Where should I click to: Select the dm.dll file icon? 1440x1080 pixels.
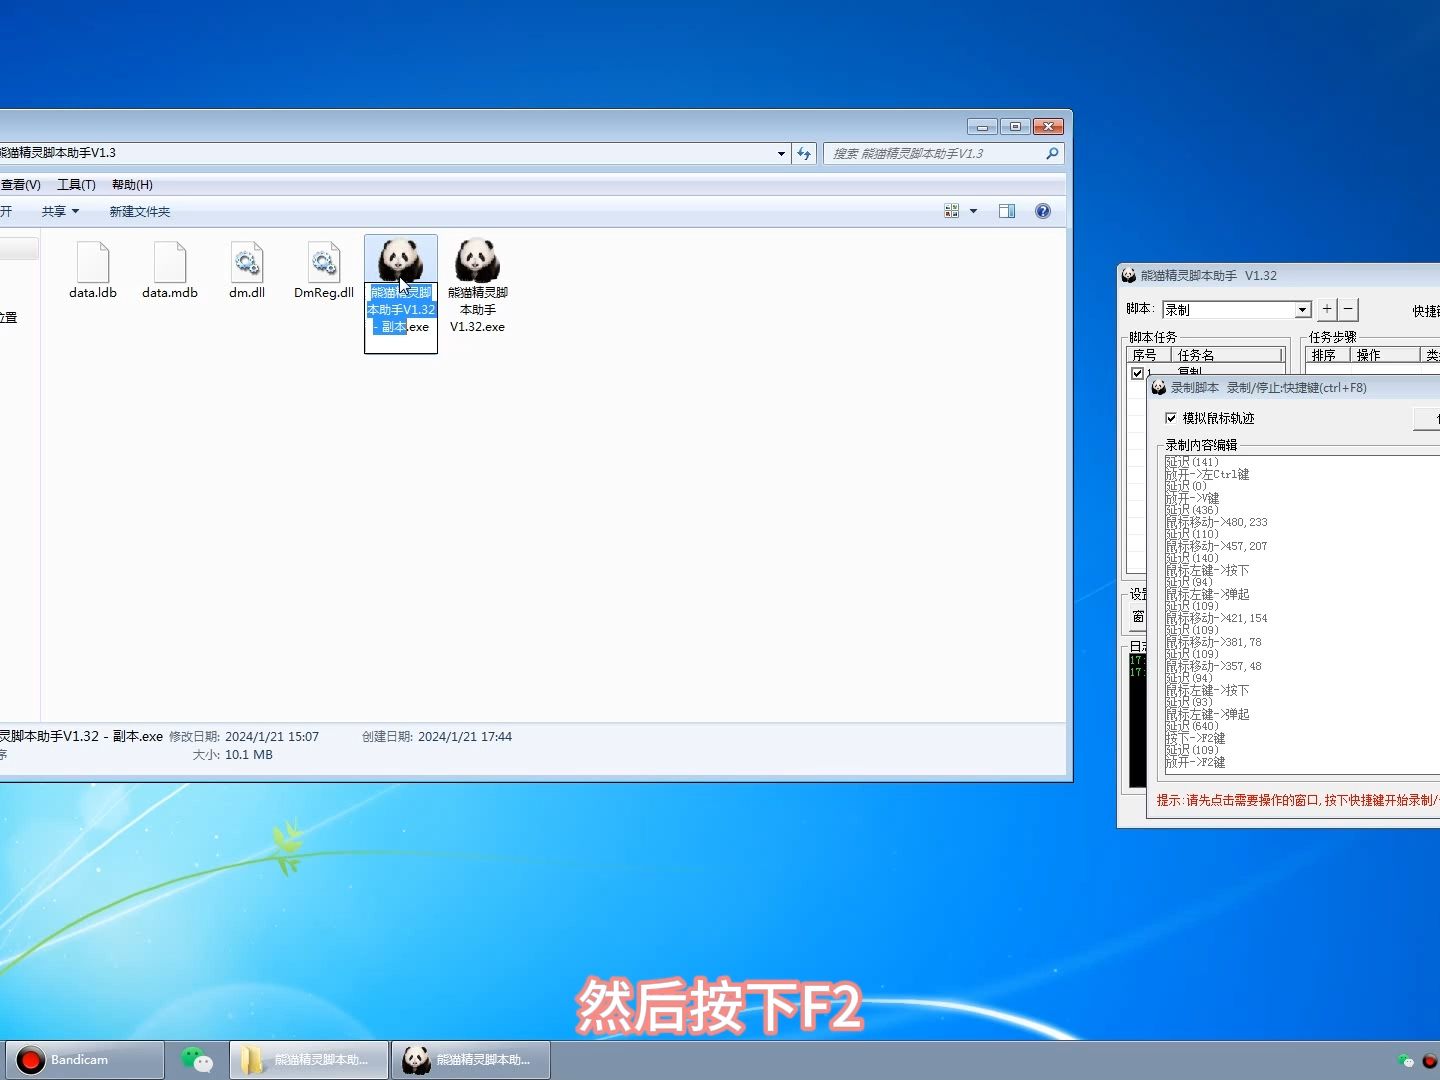coord(247,262)
